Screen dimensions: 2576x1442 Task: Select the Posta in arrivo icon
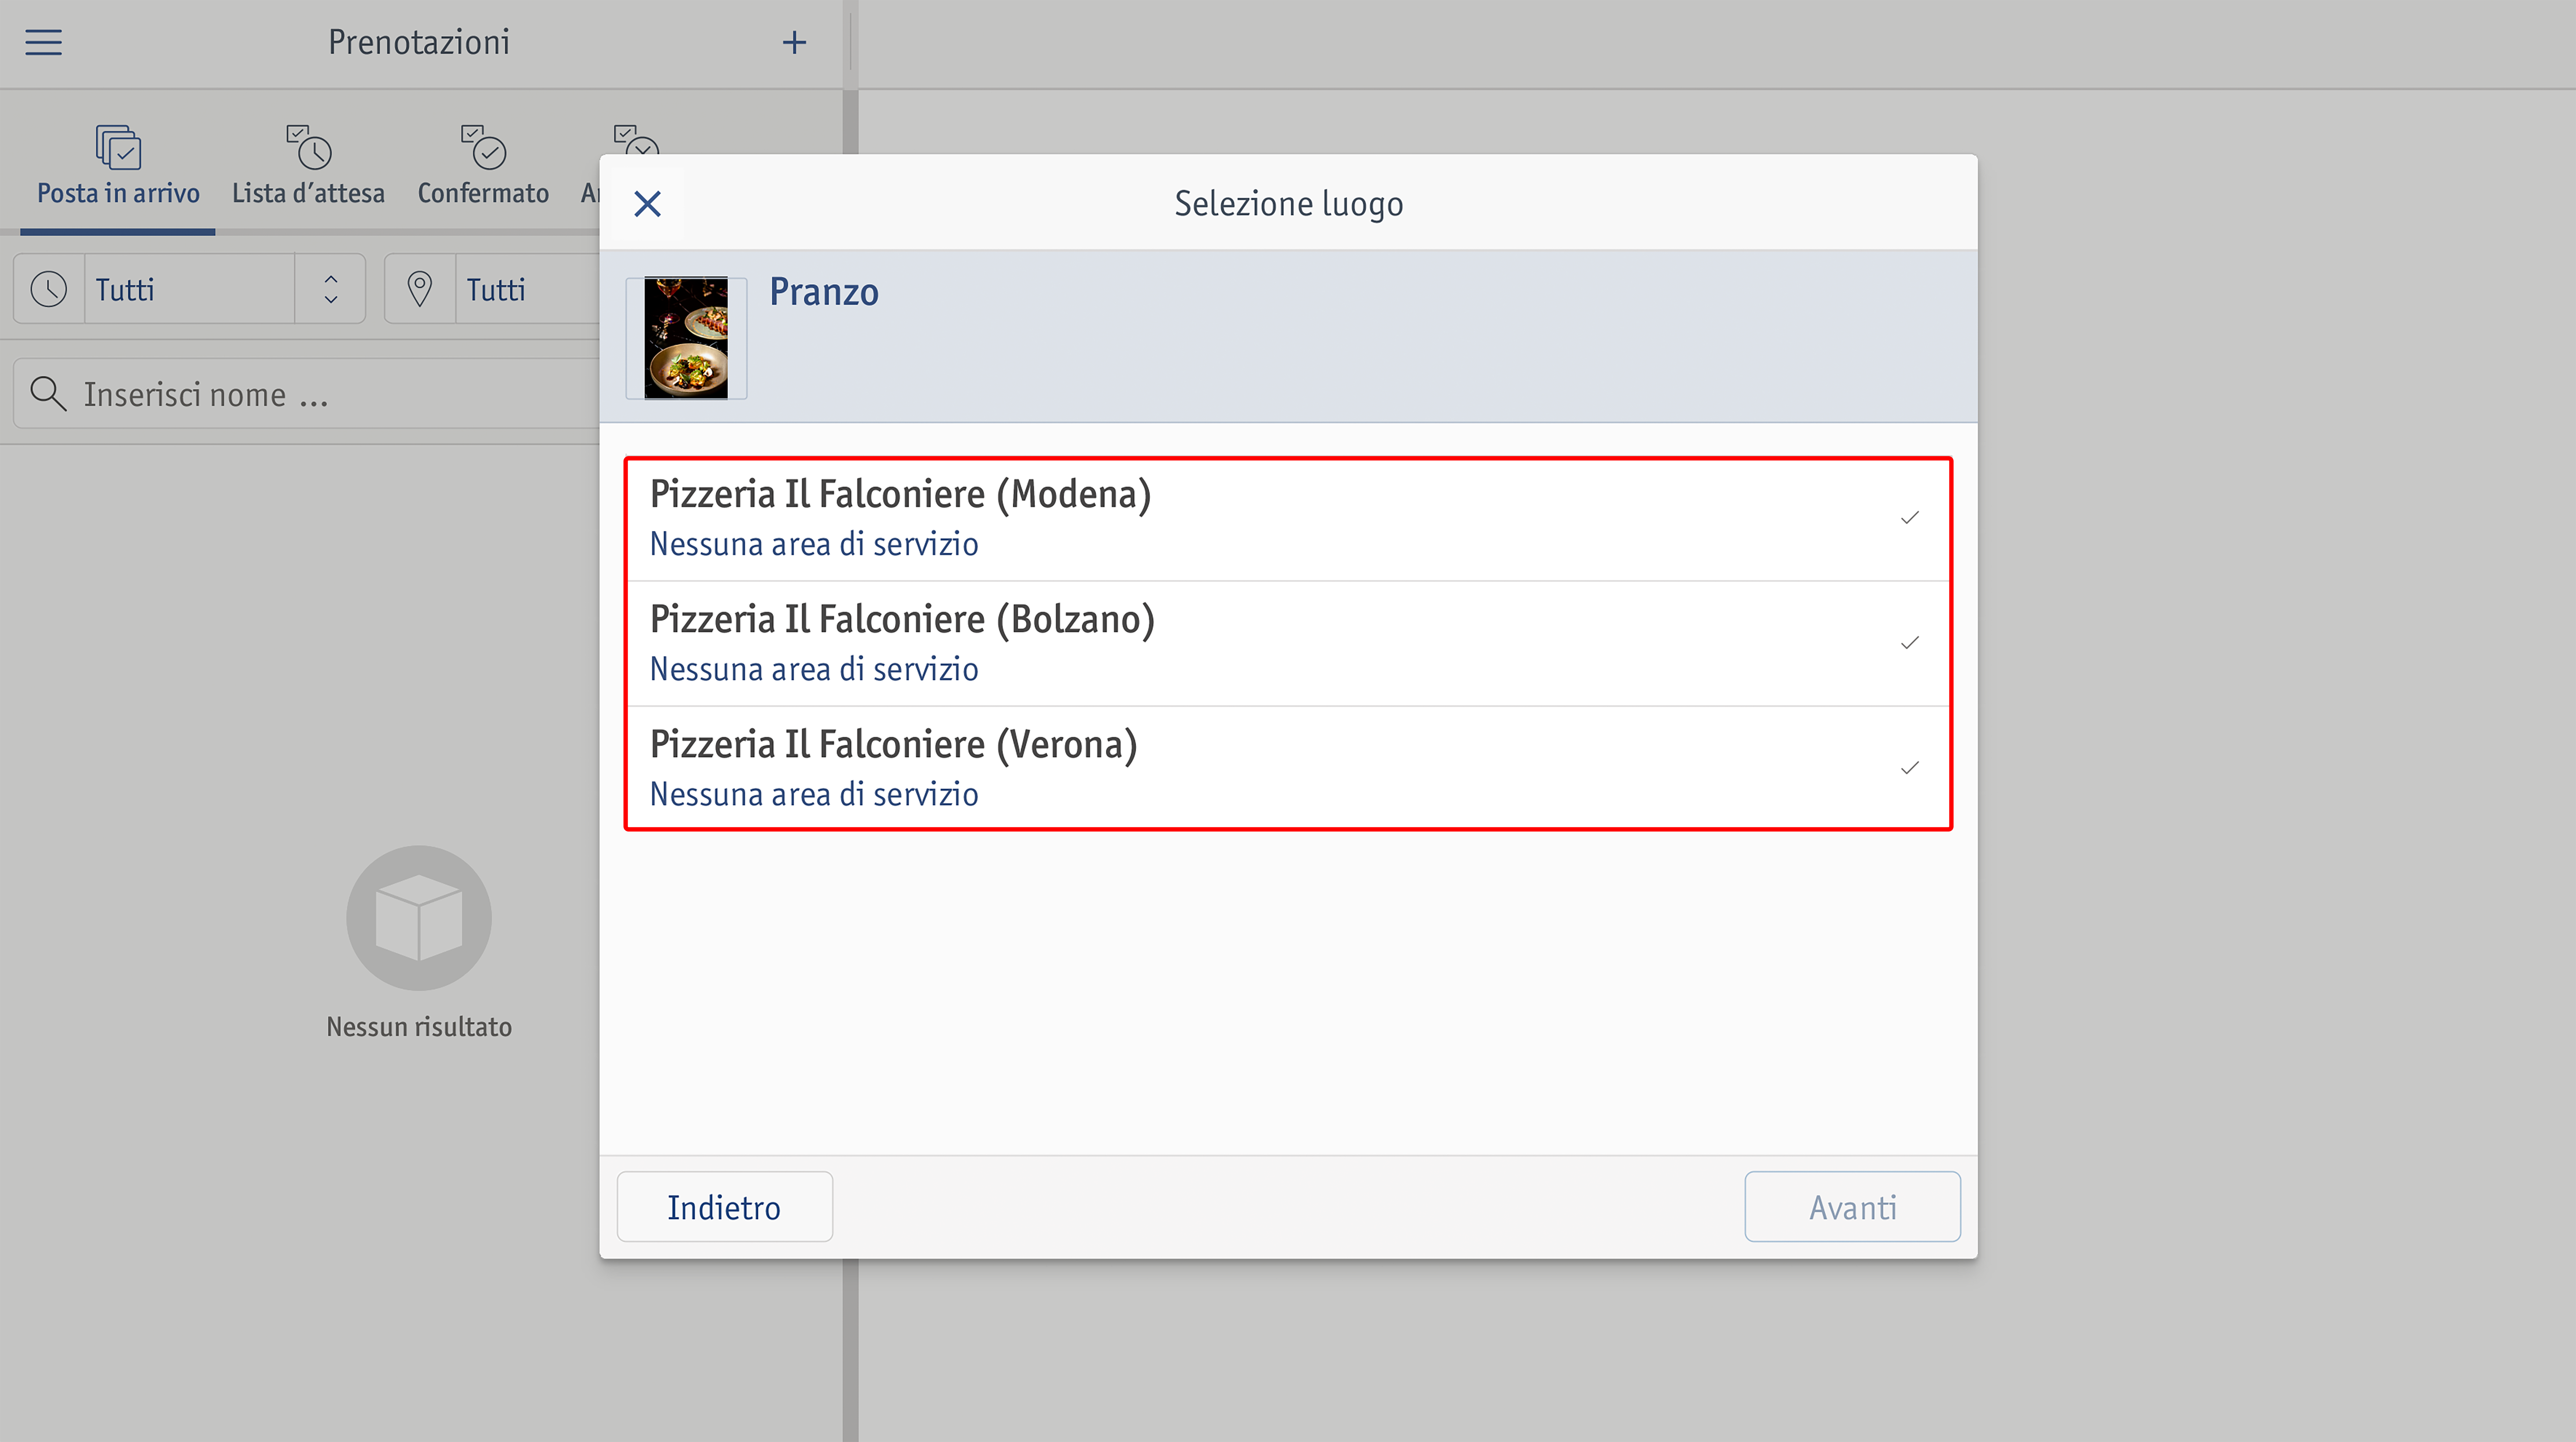point(118,147)
